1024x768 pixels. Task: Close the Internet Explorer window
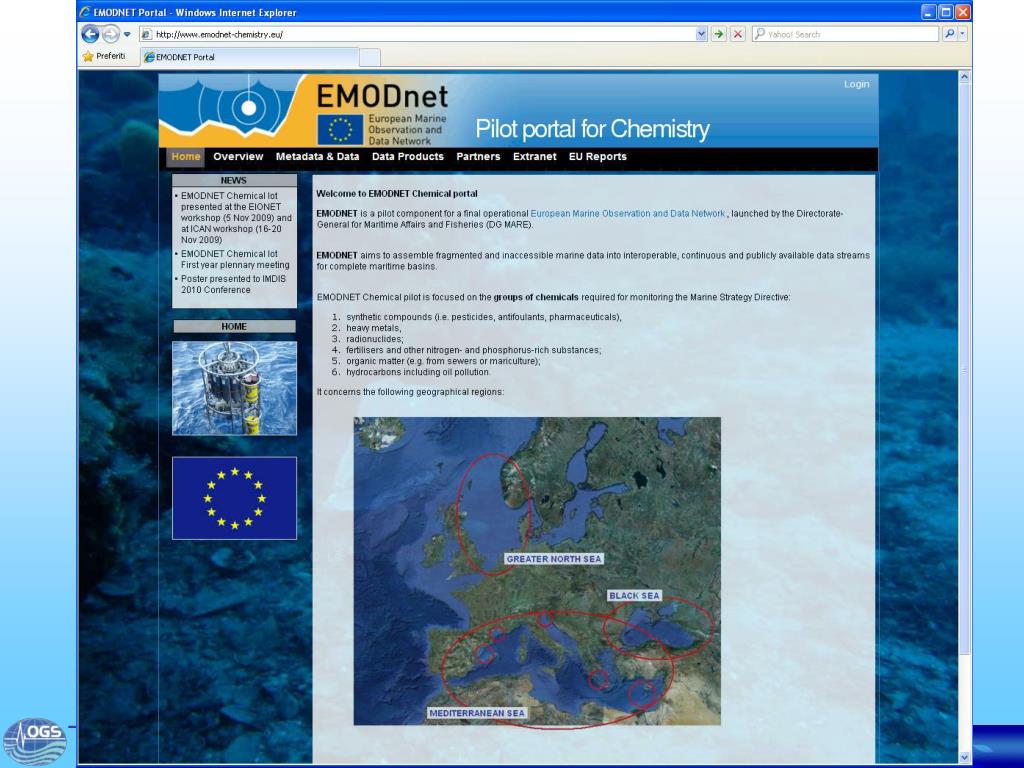(963, 12)
